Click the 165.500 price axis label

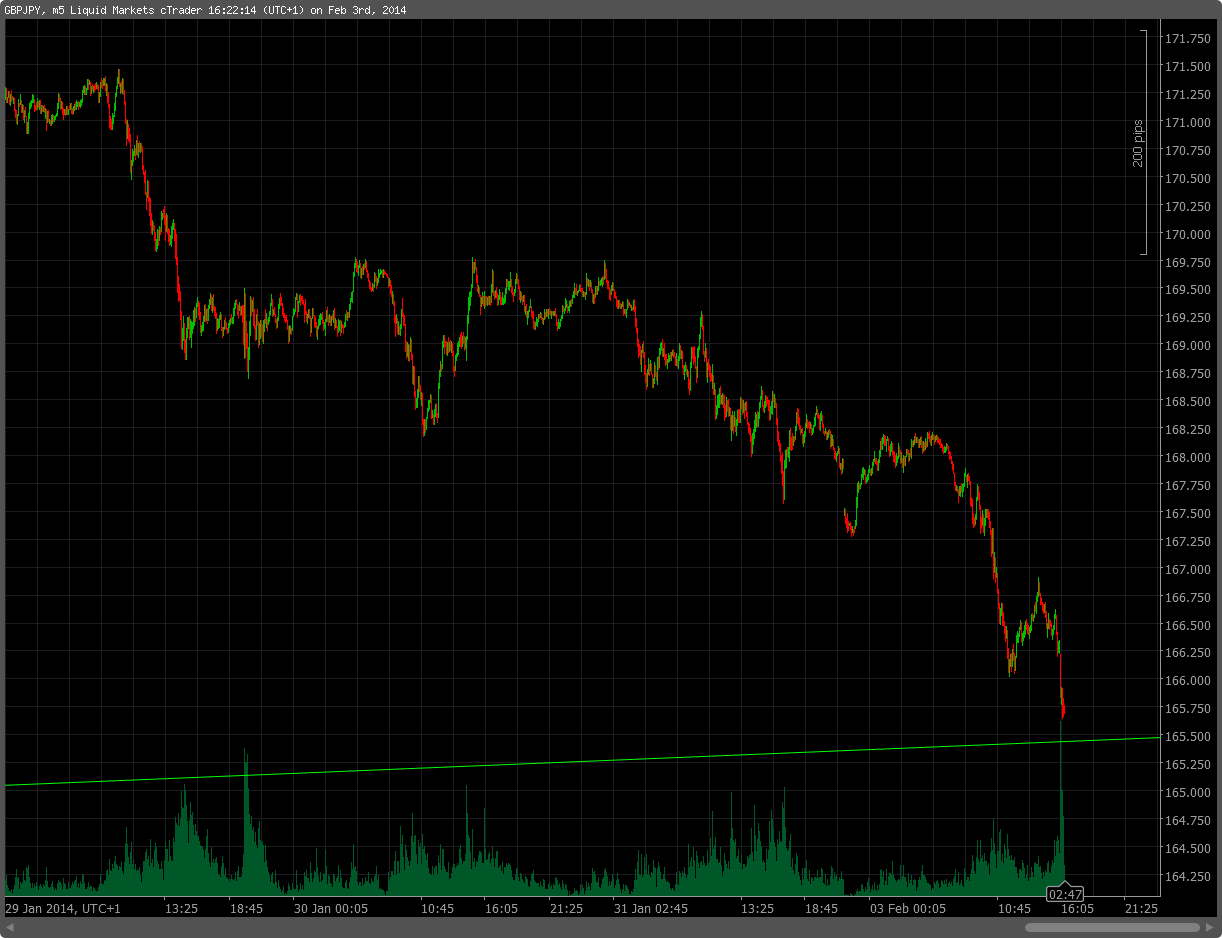pos(1187,737)
